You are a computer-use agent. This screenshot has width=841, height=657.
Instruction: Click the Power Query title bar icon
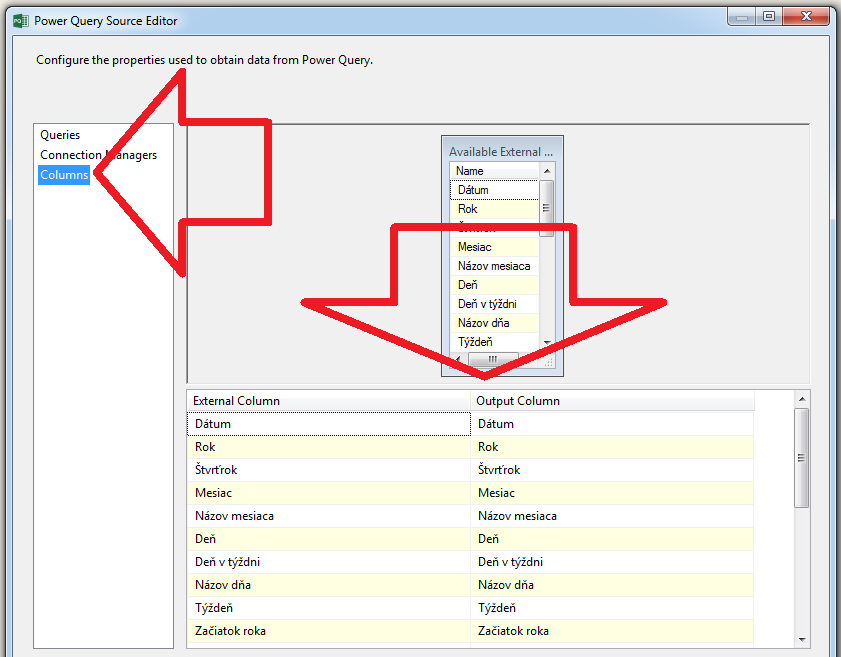[20, 21]
